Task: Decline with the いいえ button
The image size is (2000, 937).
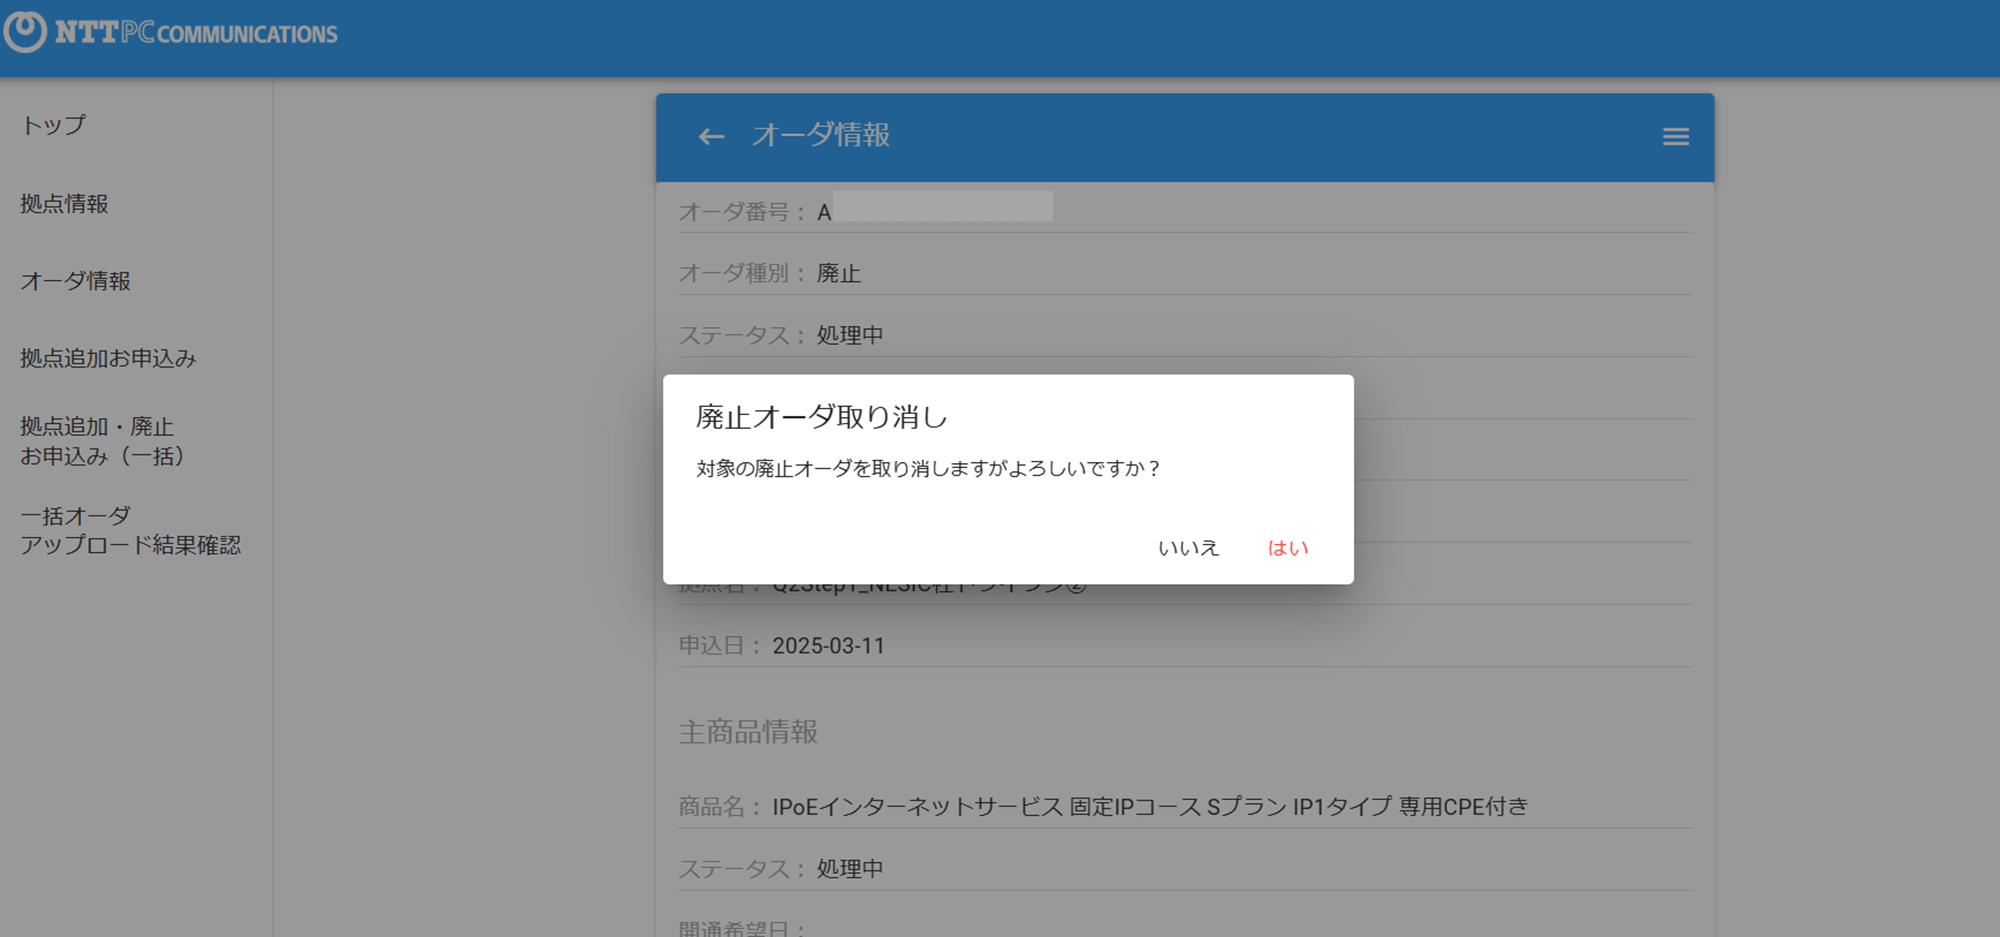Action: point(1188,548)
